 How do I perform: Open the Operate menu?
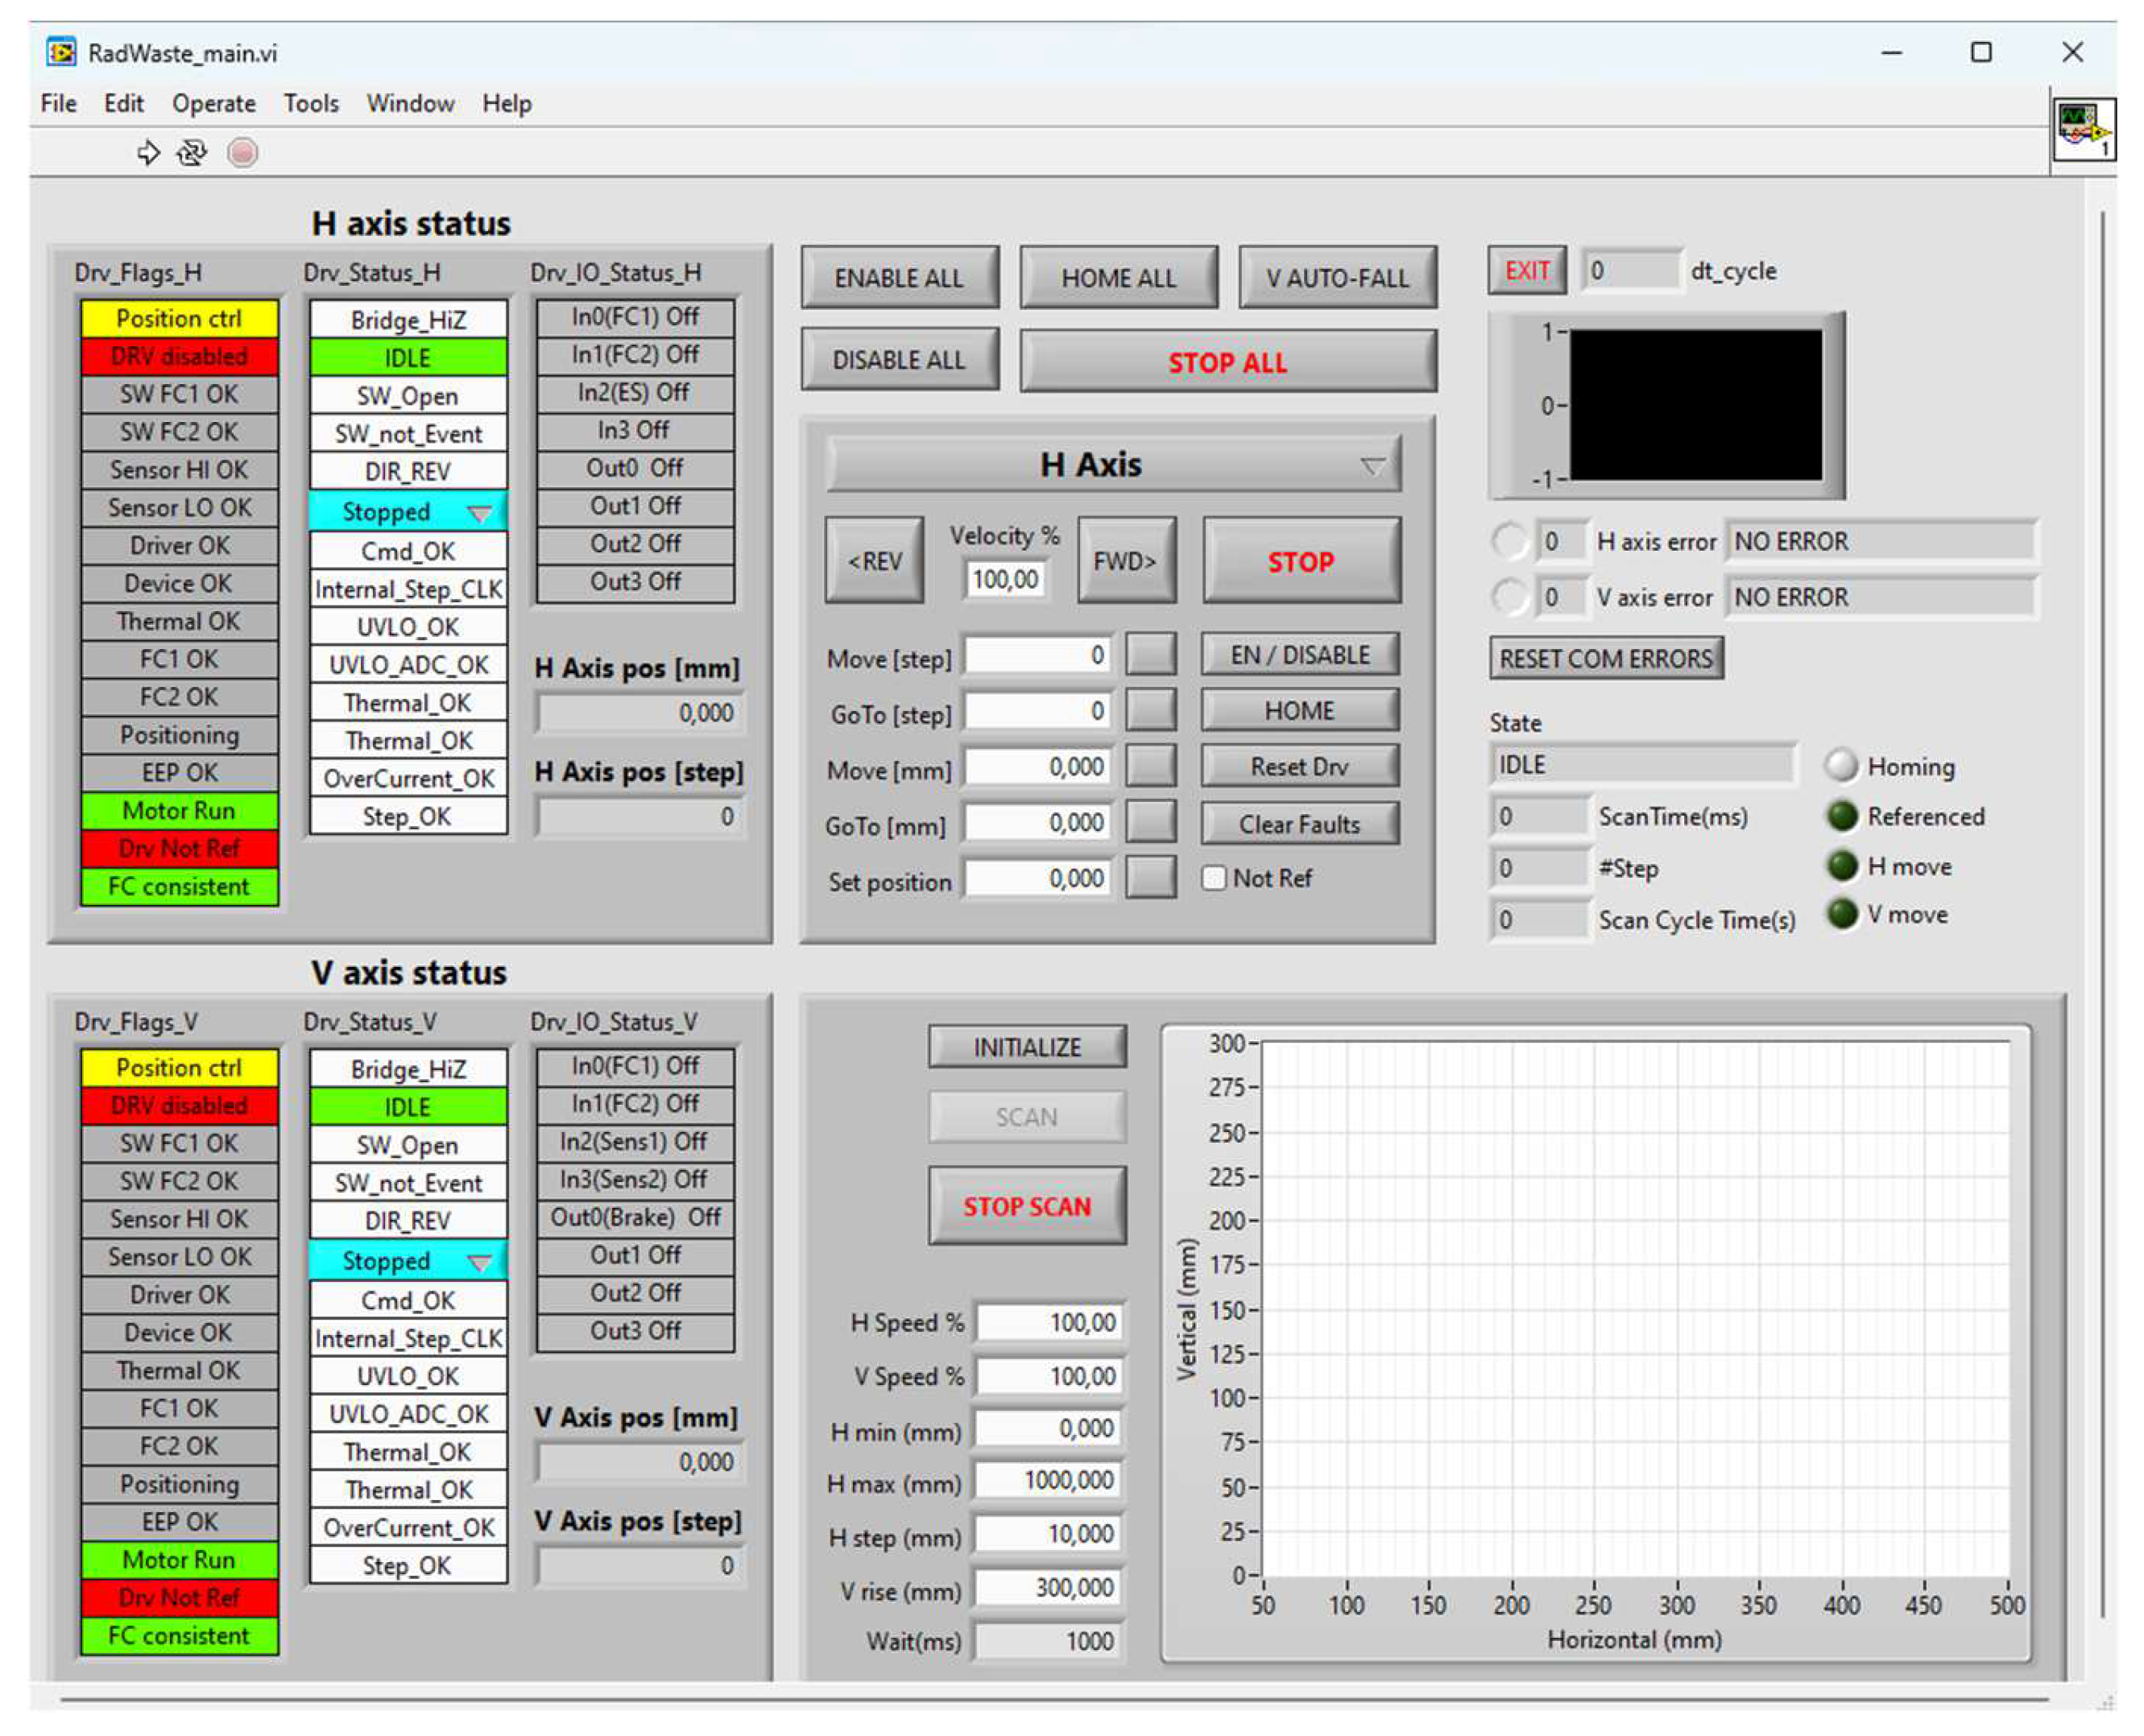click(x=213, y=103)
